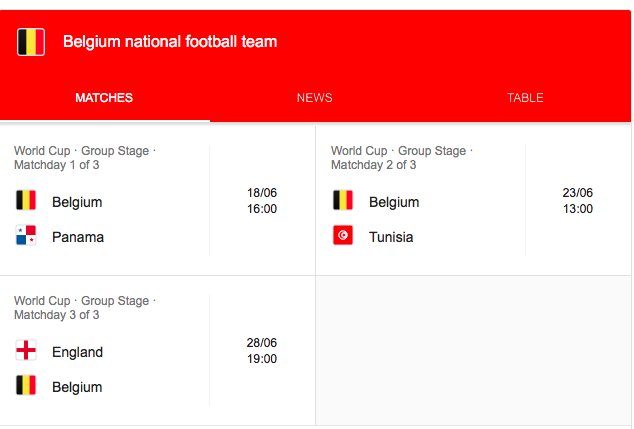This screenshot has width=634, height=429.
Task: Click the Belgium flag in the red header
Action: [31, 42]
